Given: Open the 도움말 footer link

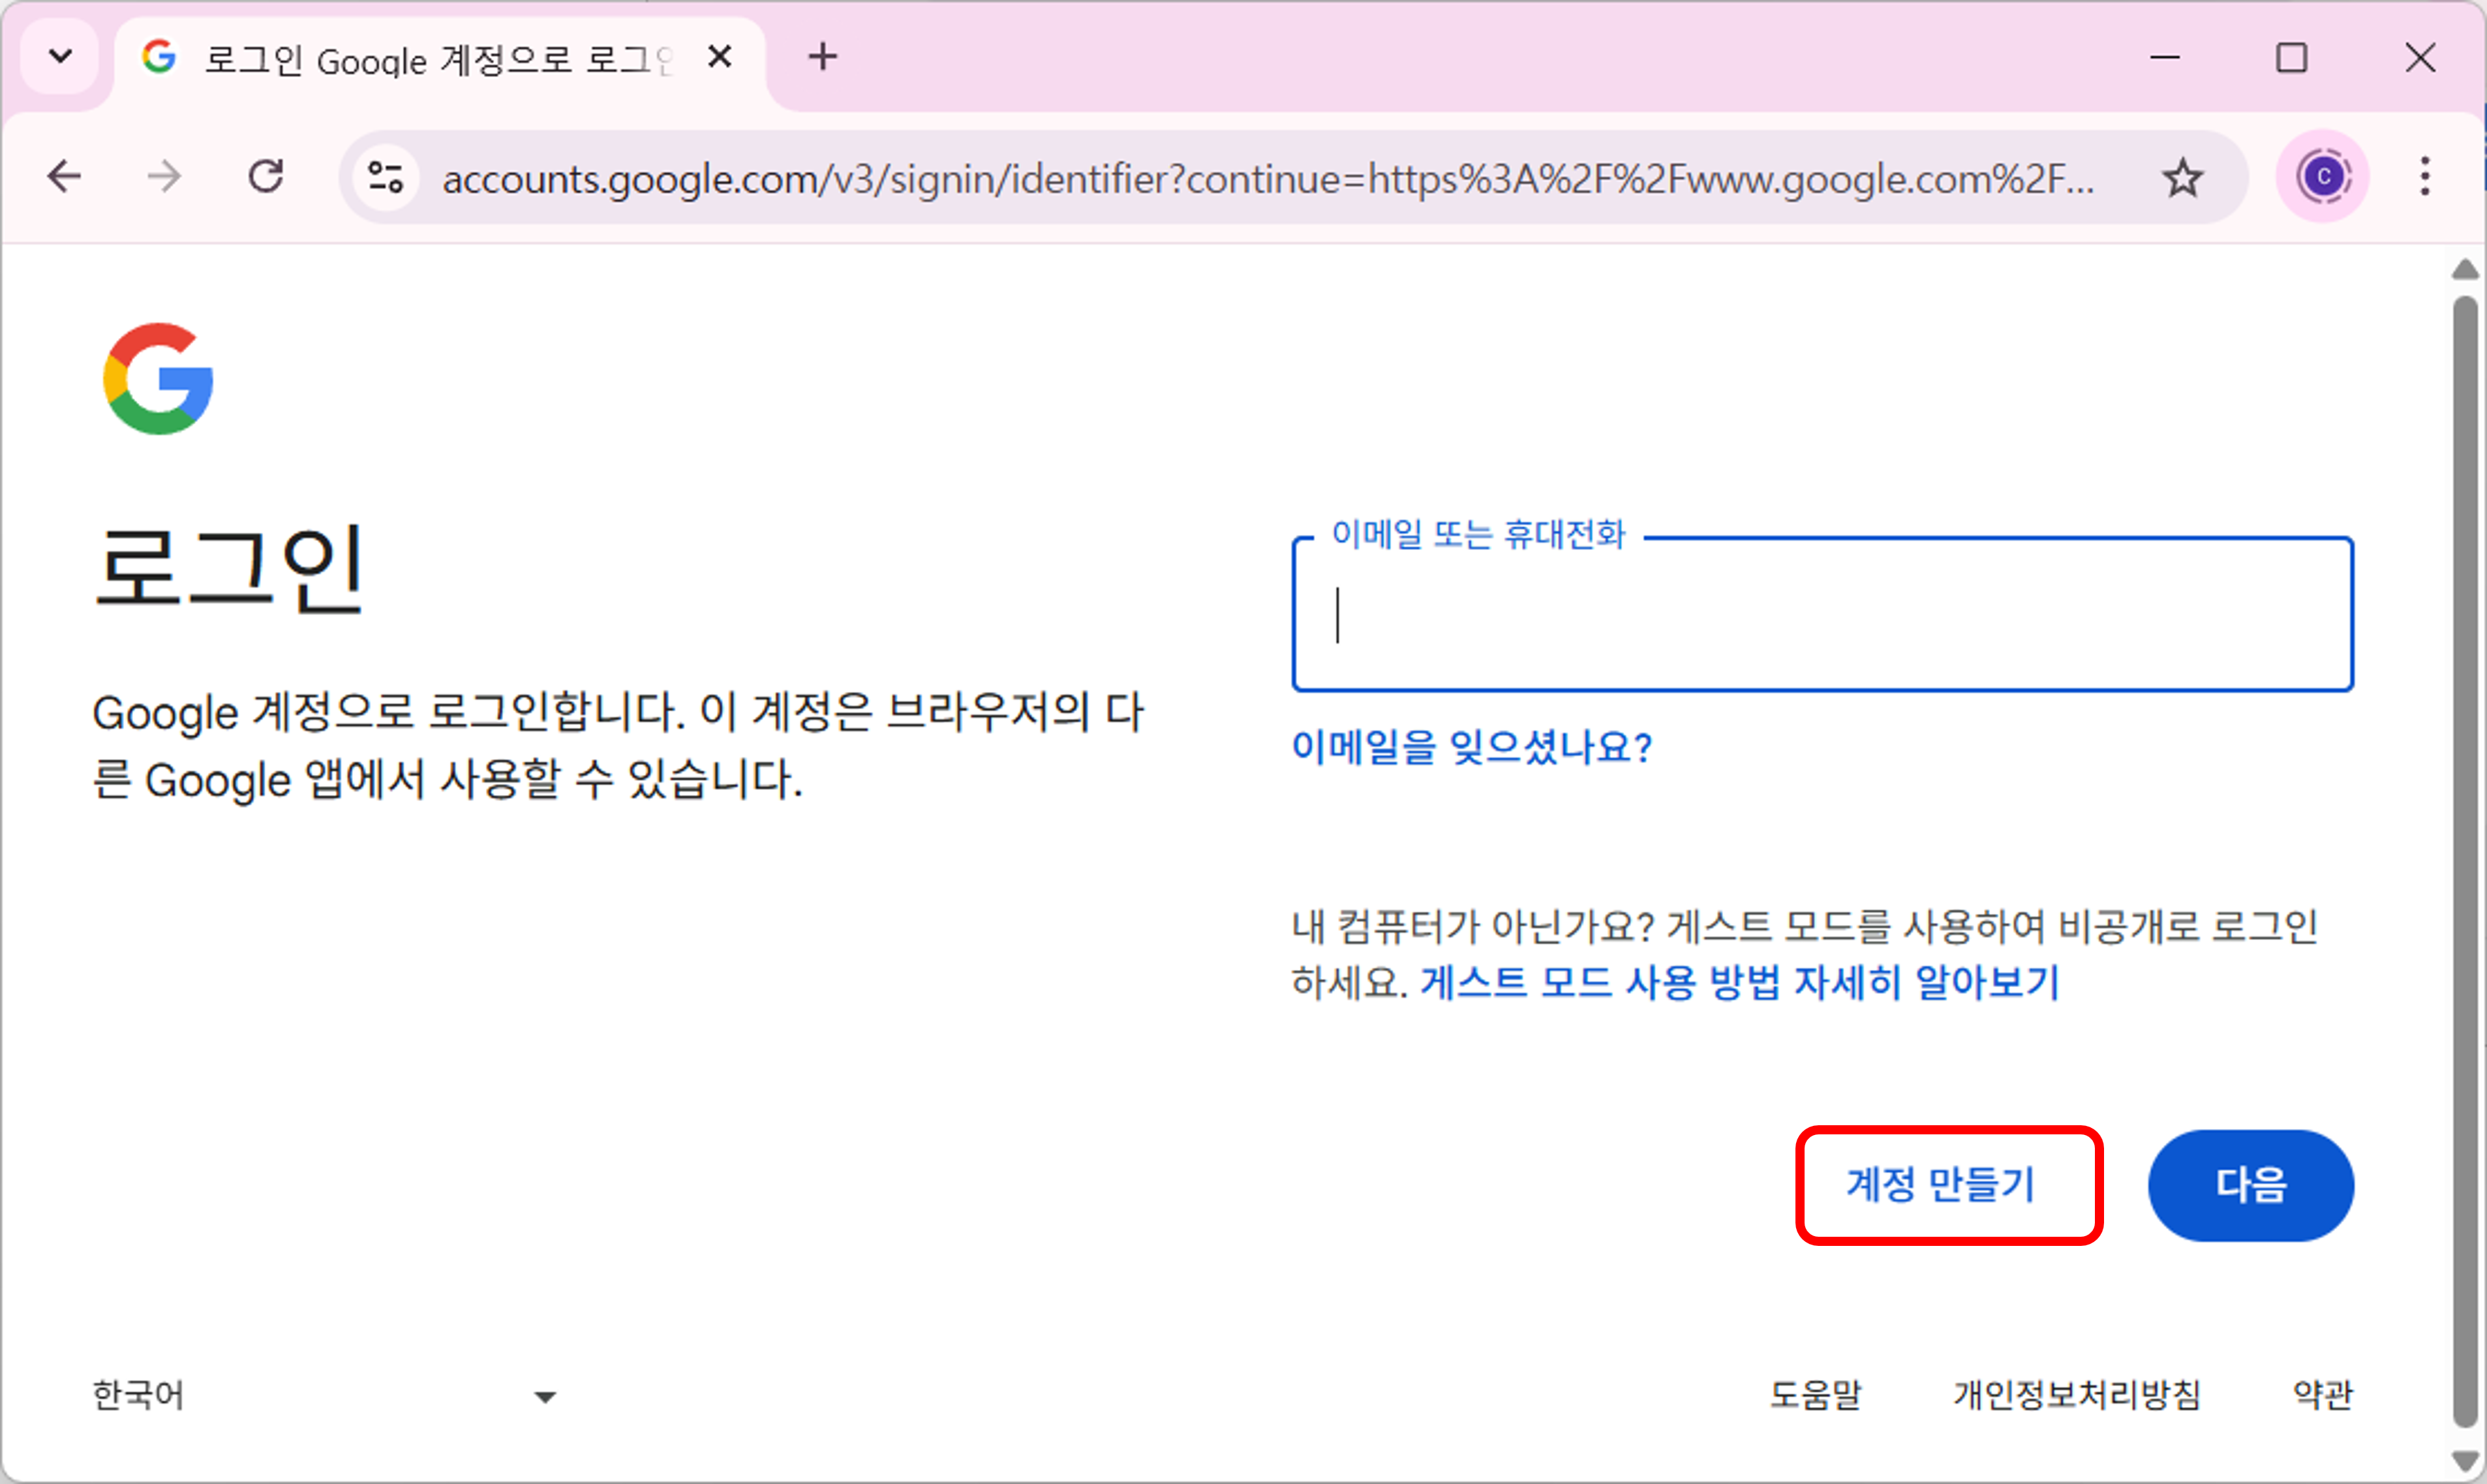Looking at the screenshot, I should pos(1815,1394).
